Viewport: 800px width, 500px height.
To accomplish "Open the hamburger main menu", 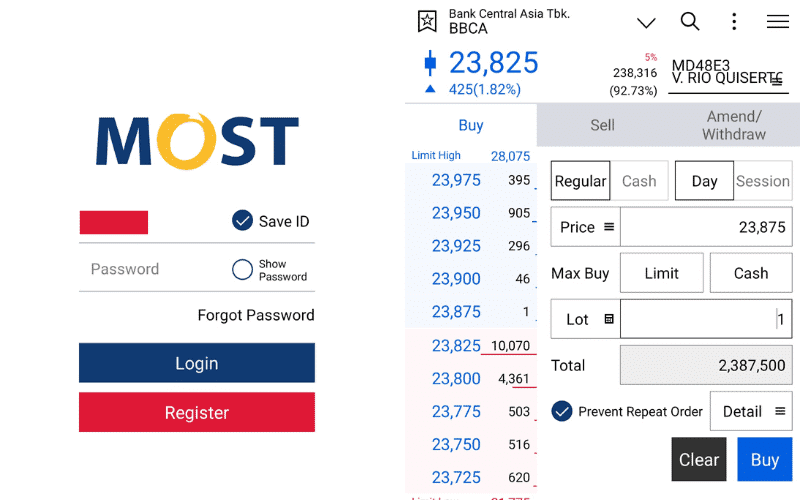I will point(777,21).
